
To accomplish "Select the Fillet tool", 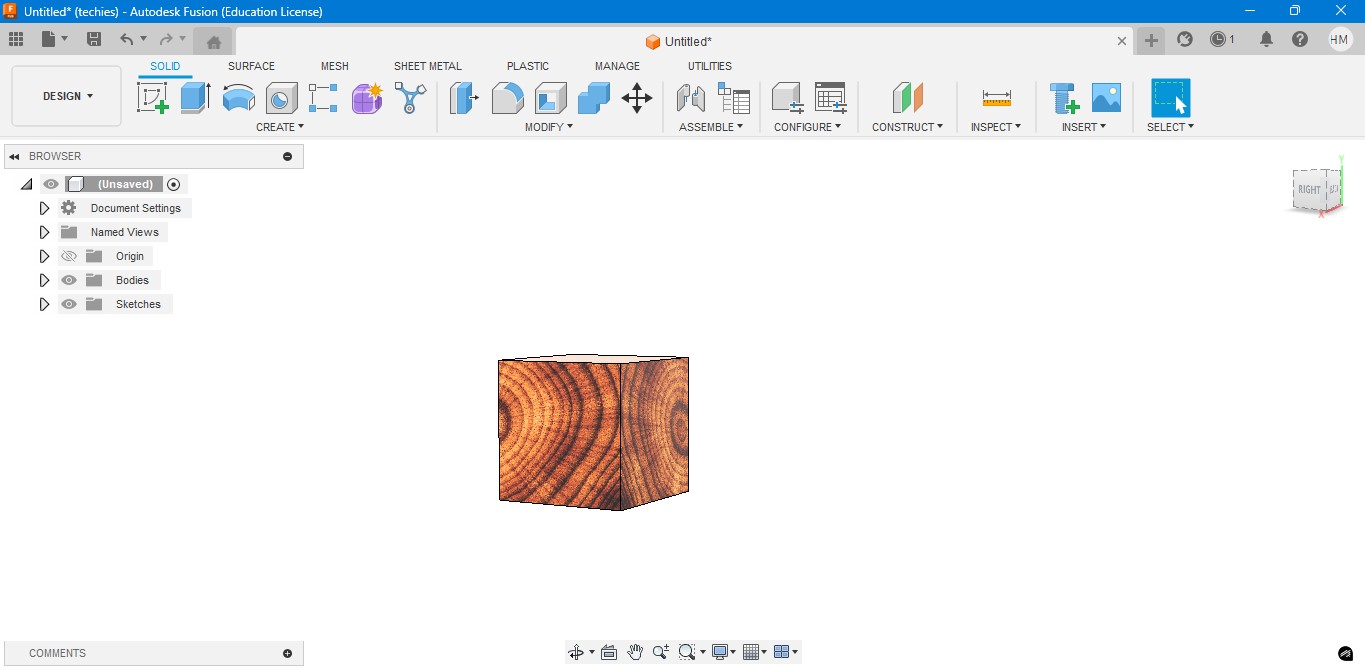I will [507, 98].
